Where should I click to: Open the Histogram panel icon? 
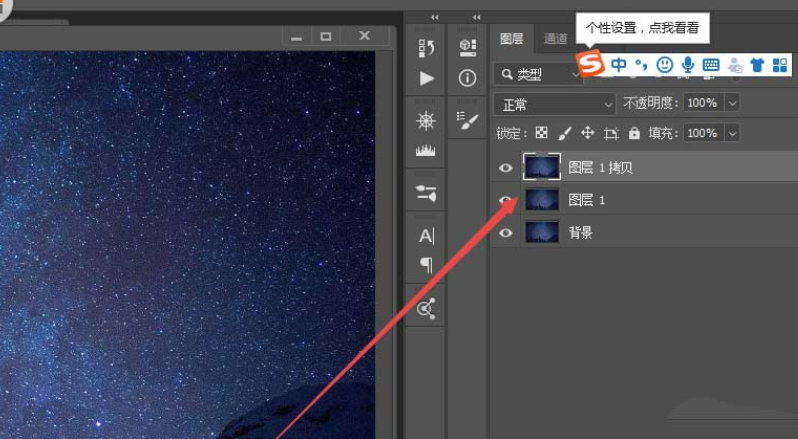(427, 151)
